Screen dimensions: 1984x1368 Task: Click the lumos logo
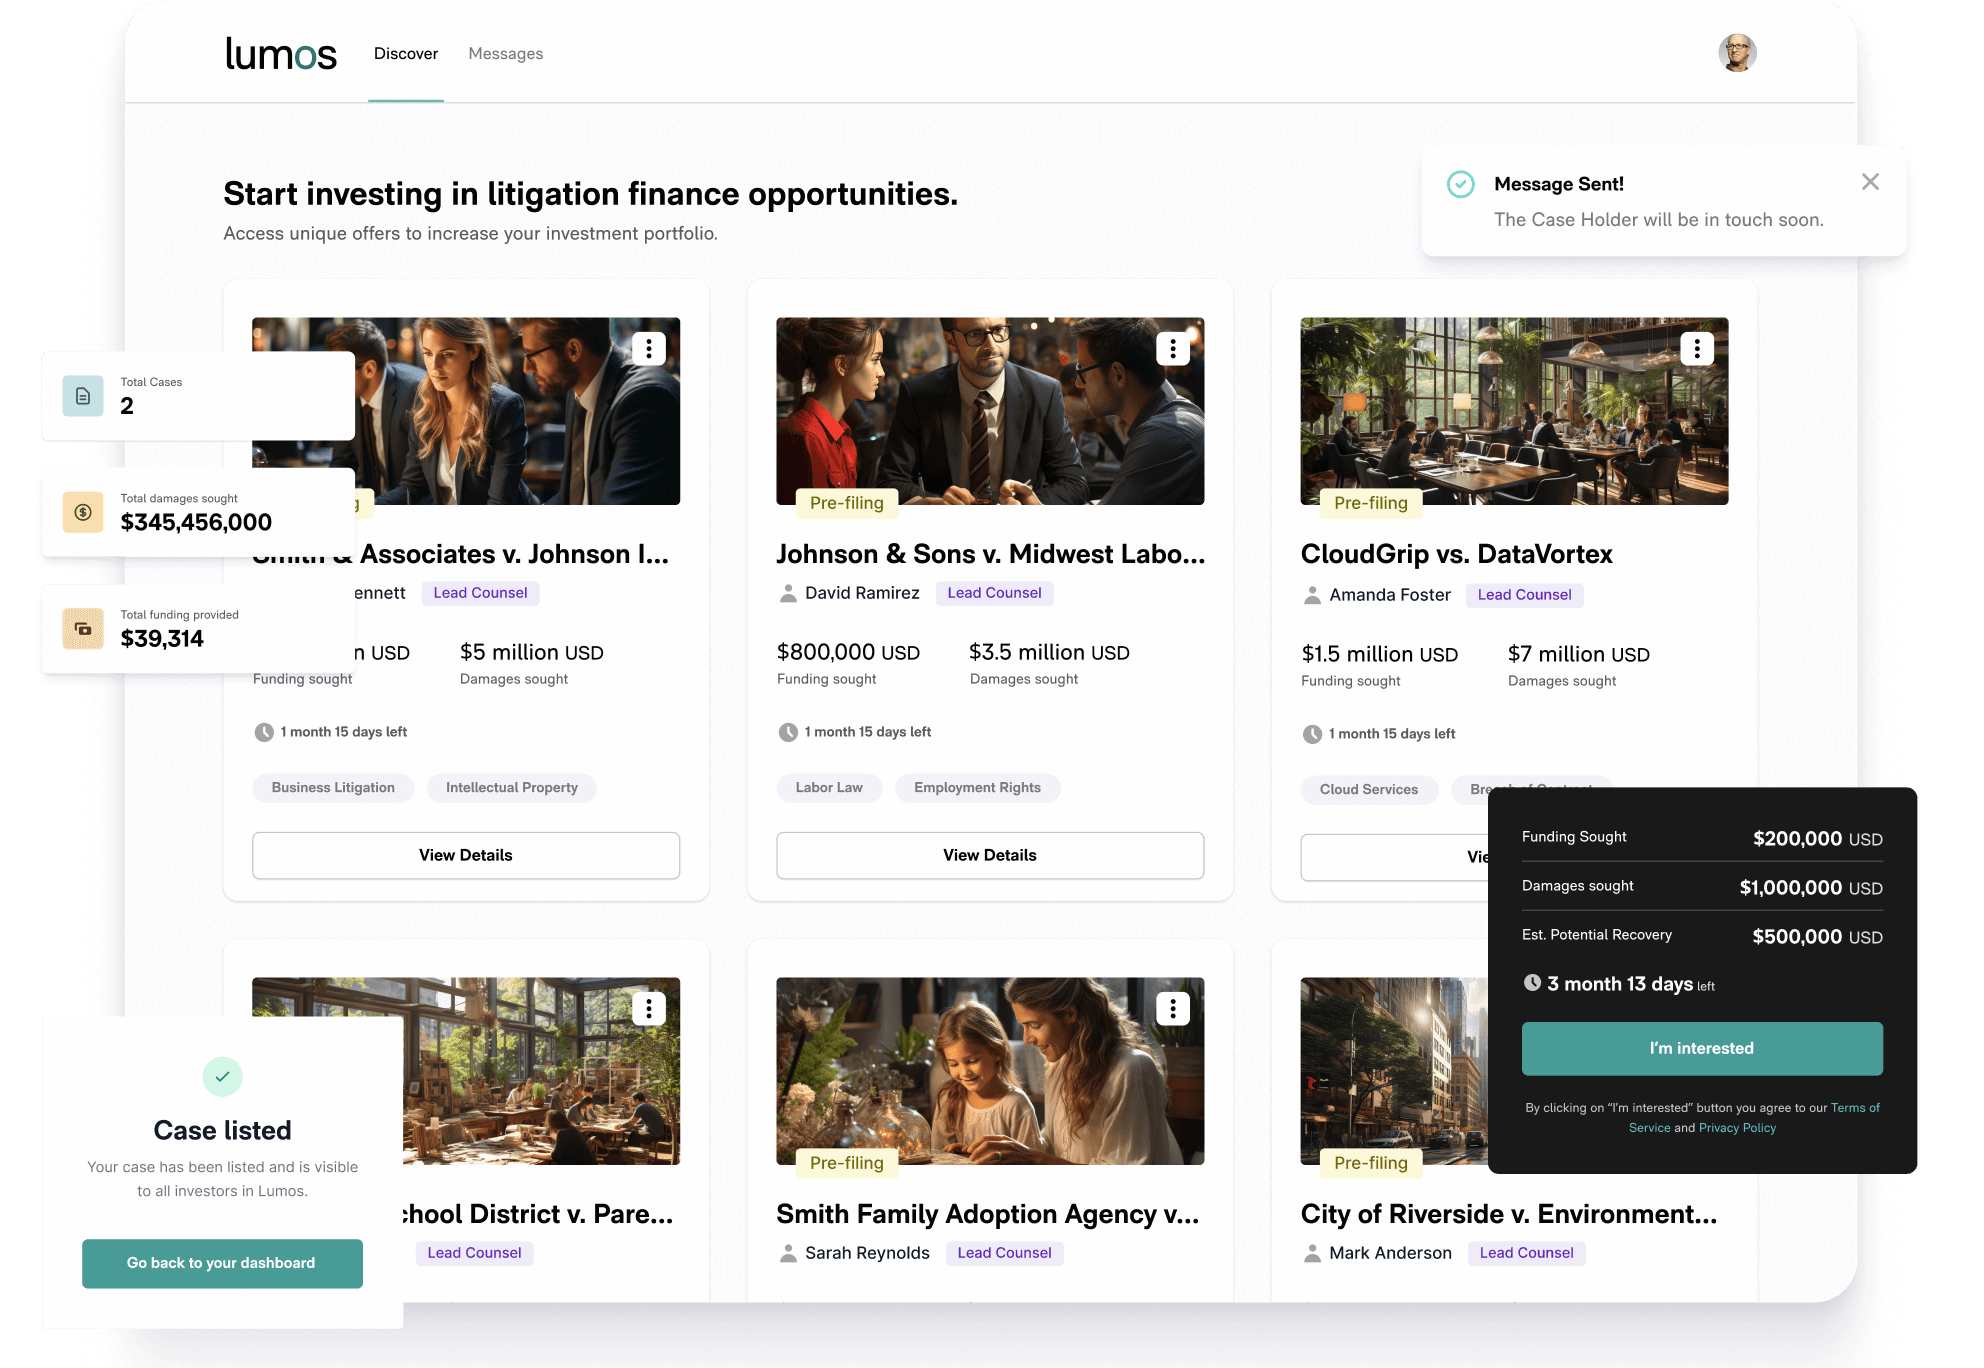281,53
